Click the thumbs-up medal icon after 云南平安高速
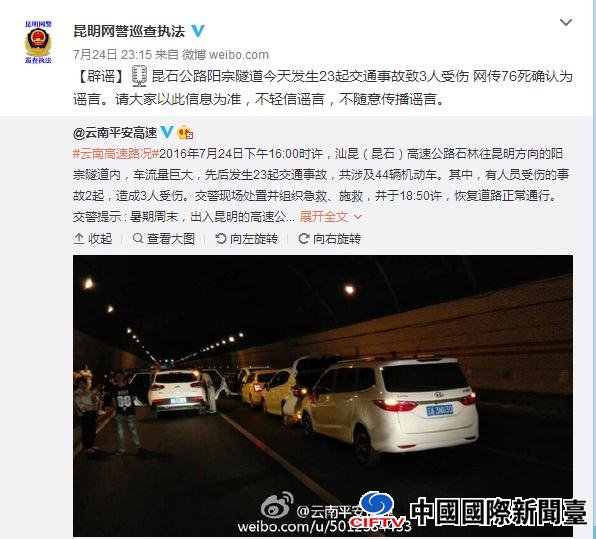The width and height of the screenshot is (596, 539). (x=185, y=132)
